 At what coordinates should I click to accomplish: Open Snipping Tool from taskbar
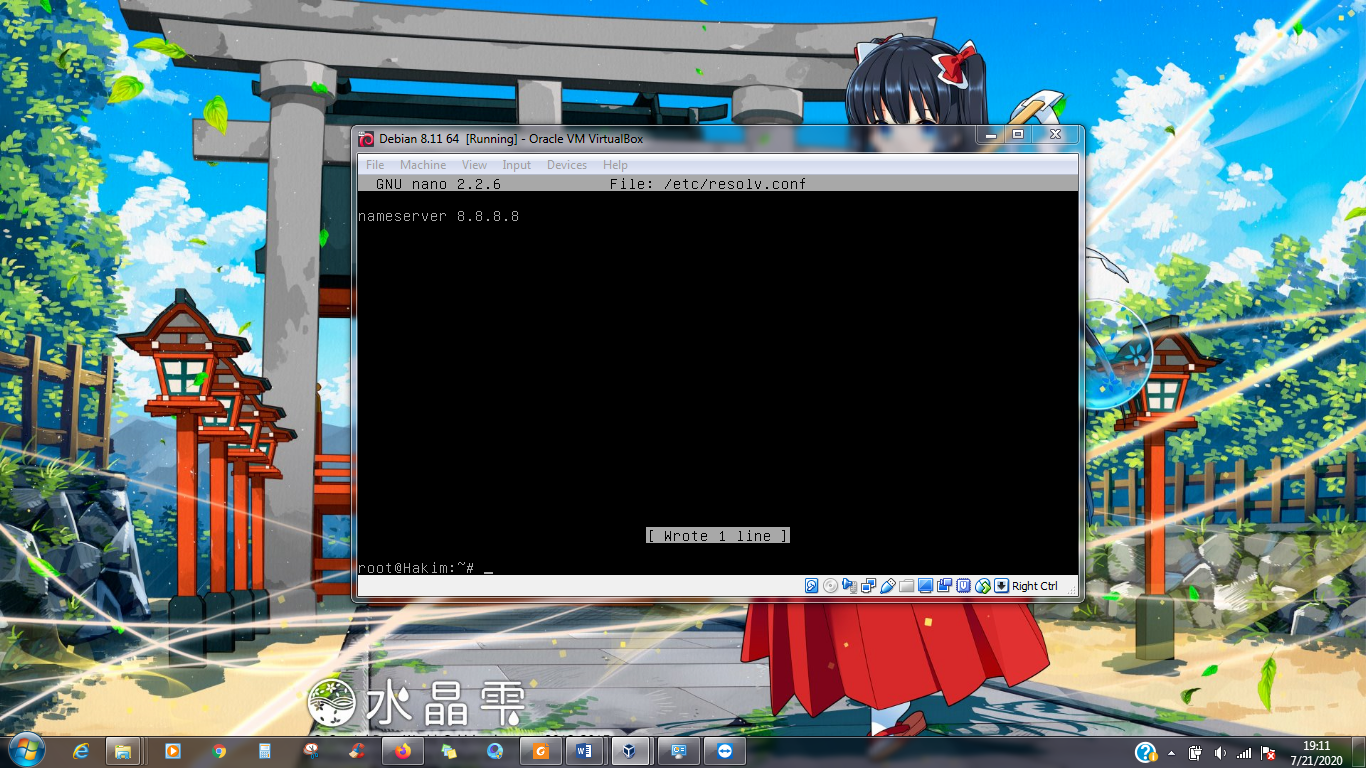click(311, 751)
